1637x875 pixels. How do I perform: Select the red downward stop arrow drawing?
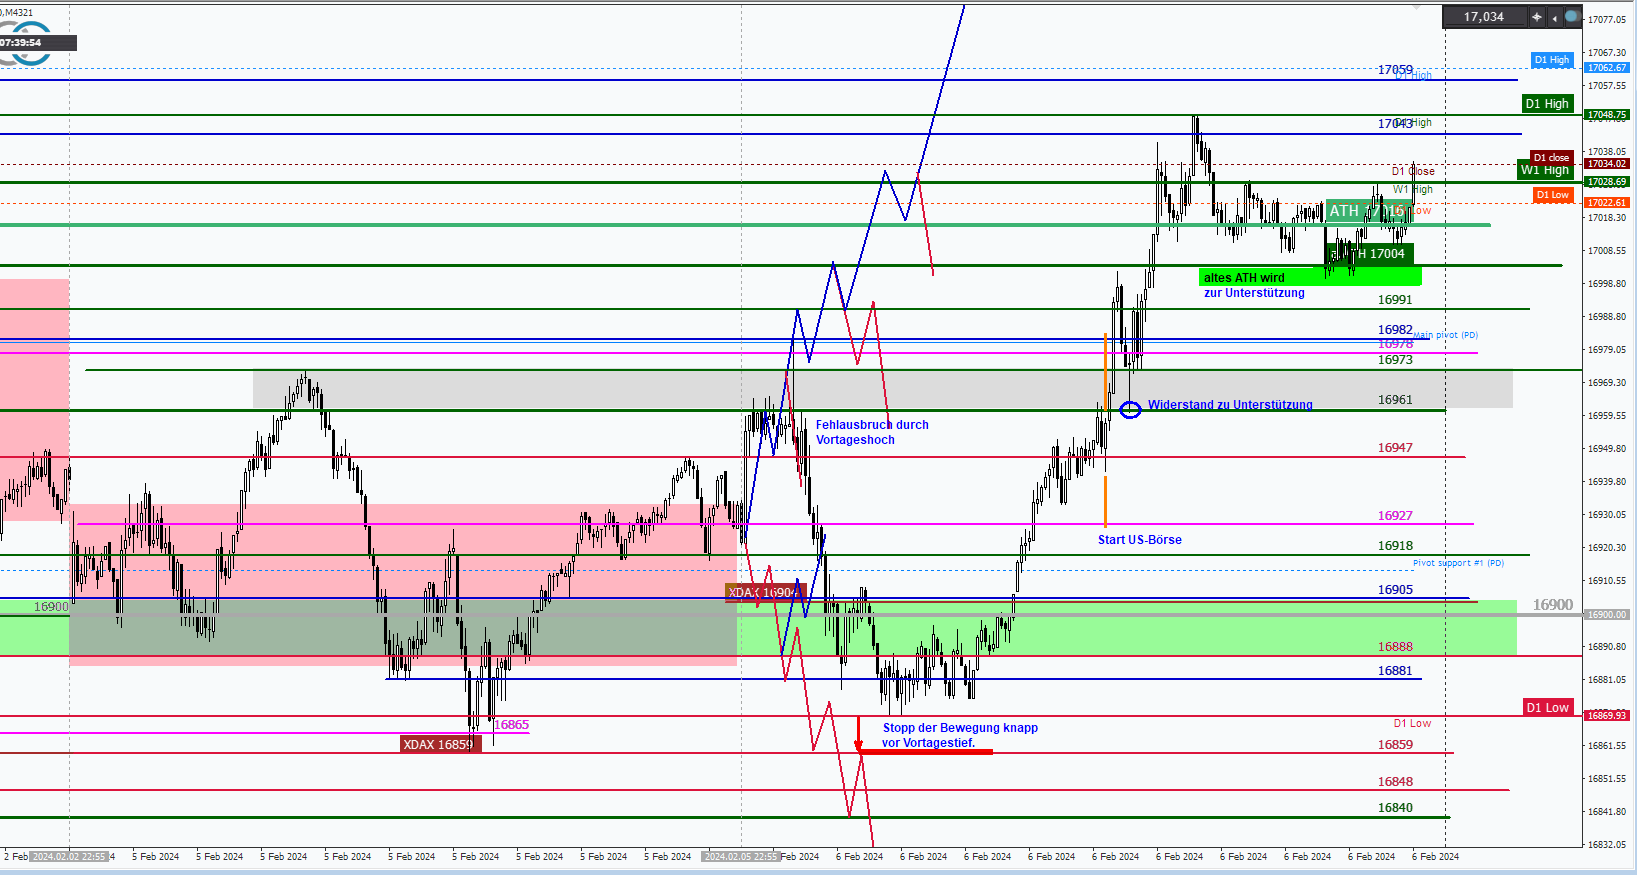858,734
